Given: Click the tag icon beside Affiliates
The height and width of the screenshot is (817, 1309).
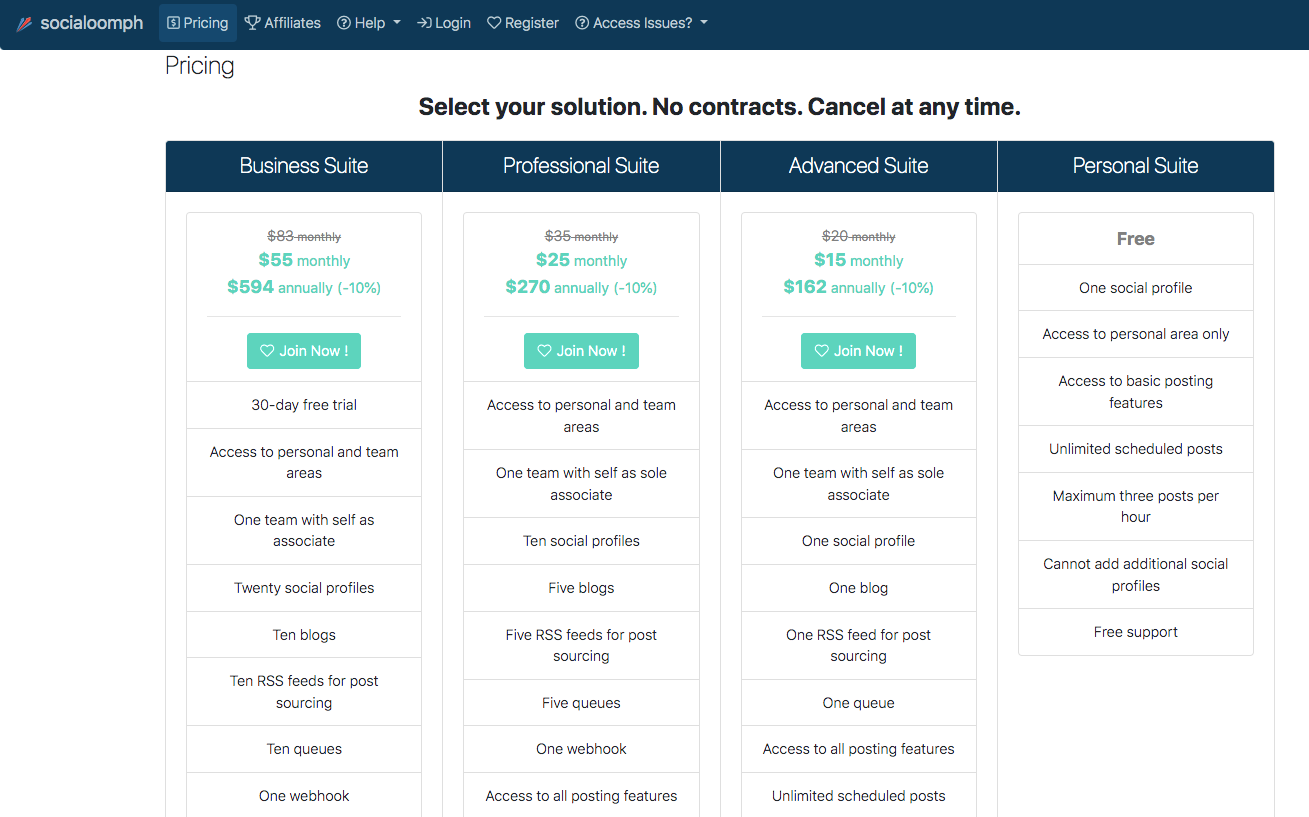Looking at the screenshot, I should tap(253, 22).
